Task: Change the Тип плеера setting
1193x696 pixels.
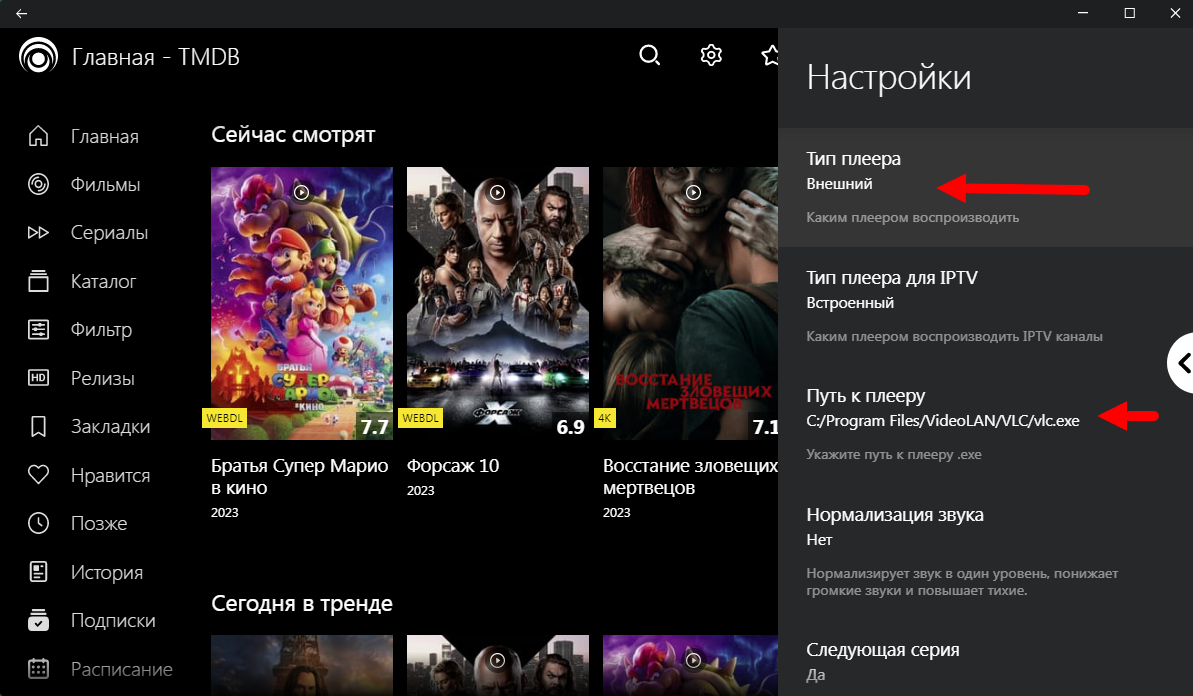Action: pyautogui.click(x=985, y=187)
